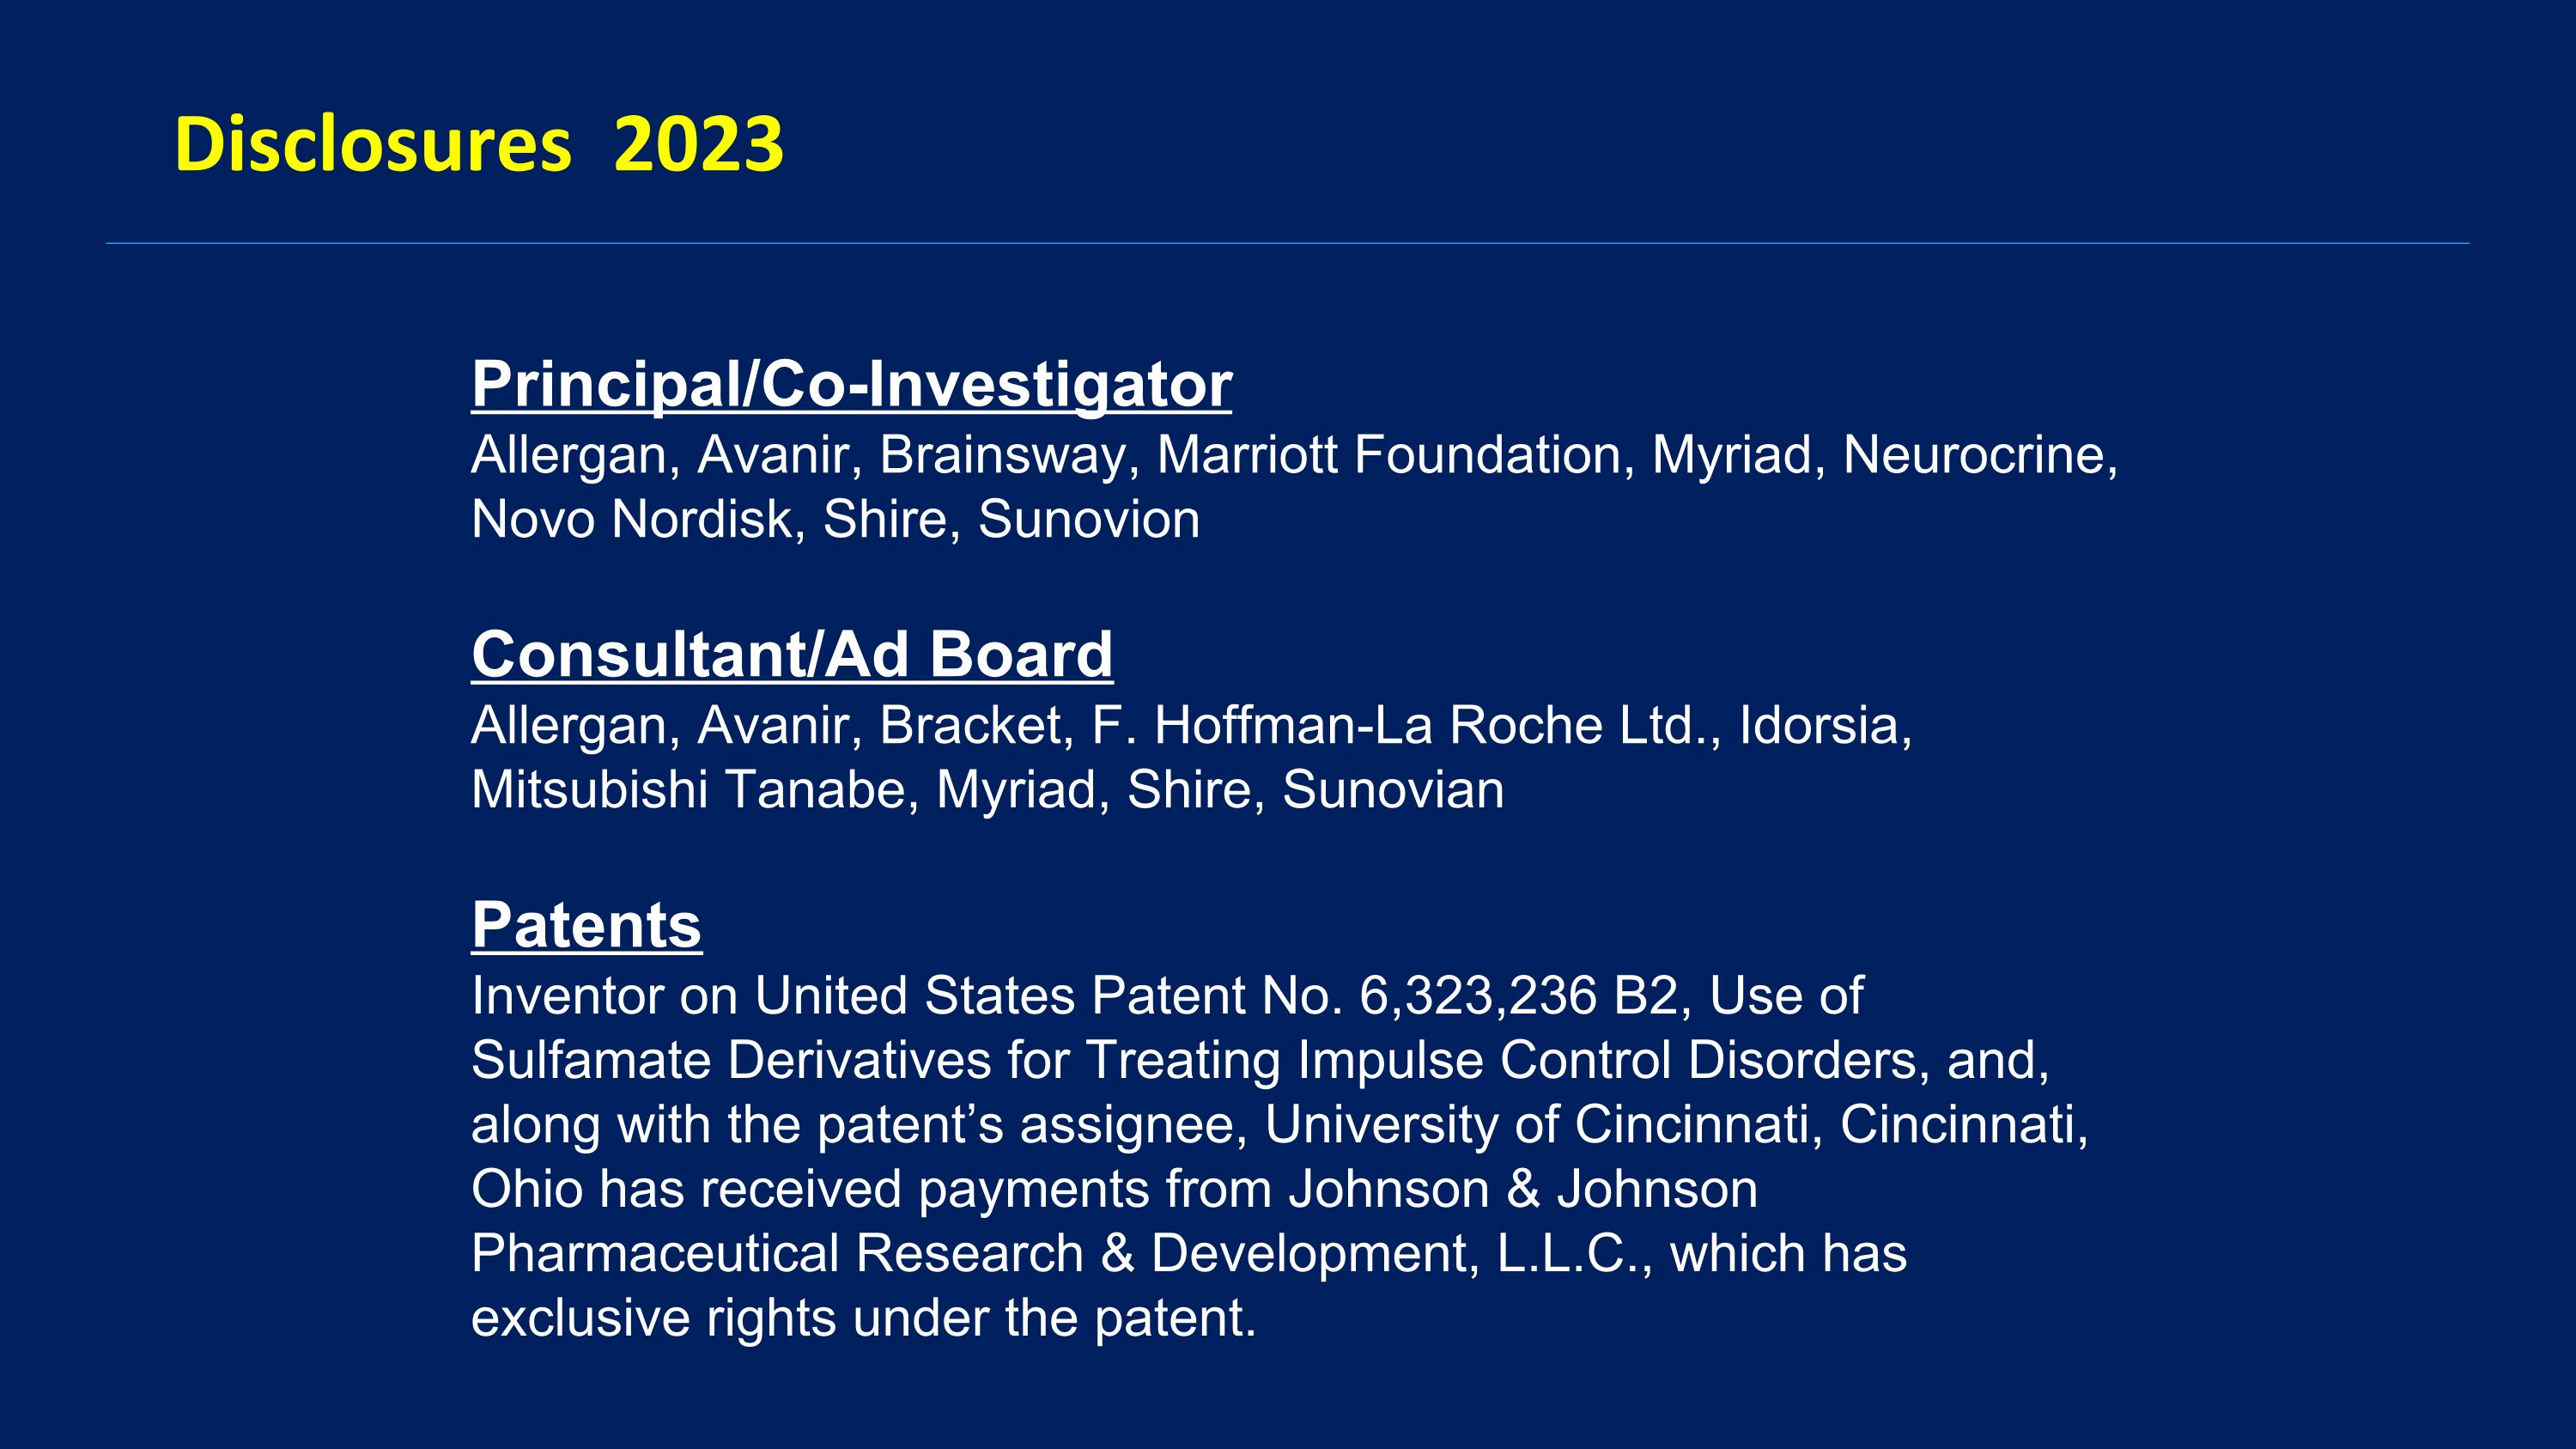The height and width of the screenshot is (1449, 2576).
Task: Select the word Neurocrine
Action: click(x=1979, y=455)
